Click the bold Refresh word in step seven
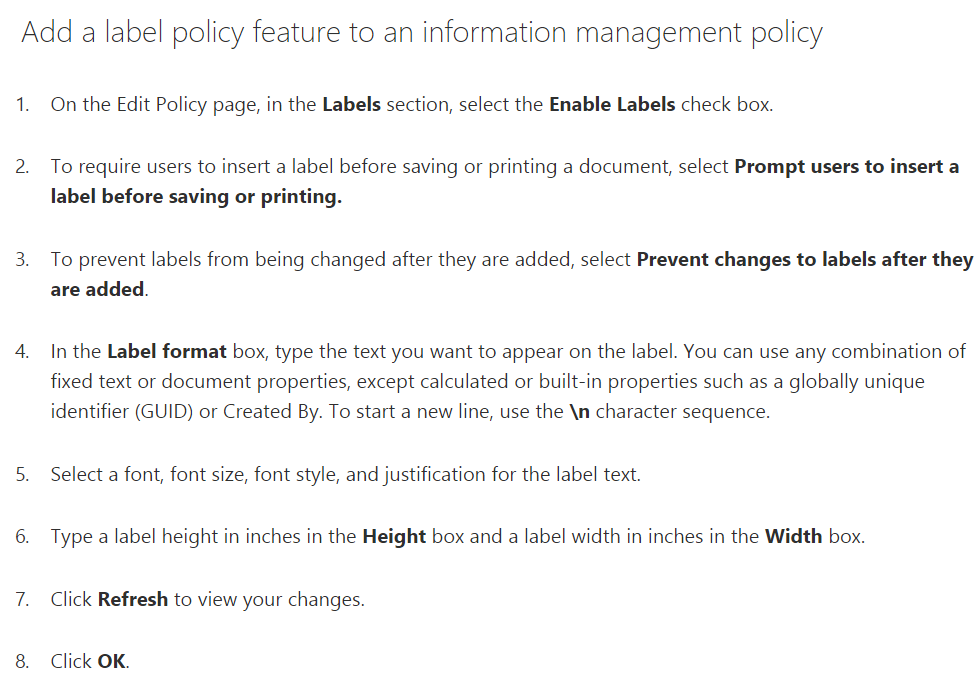The width and height of the screenshot is (979, 686). tap(133, 599)
